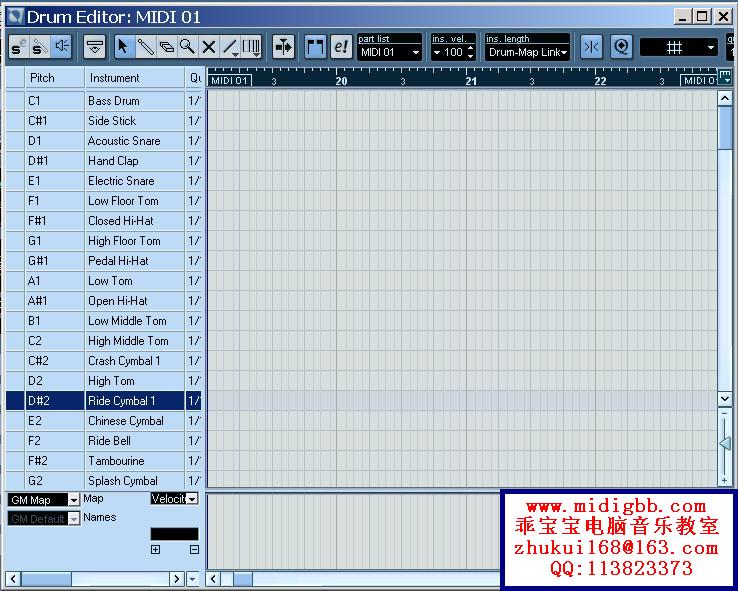Toggle the Solo Editor button
This screenshot has height=591, width=738.
pyautogui.click(x=19, y=47)
